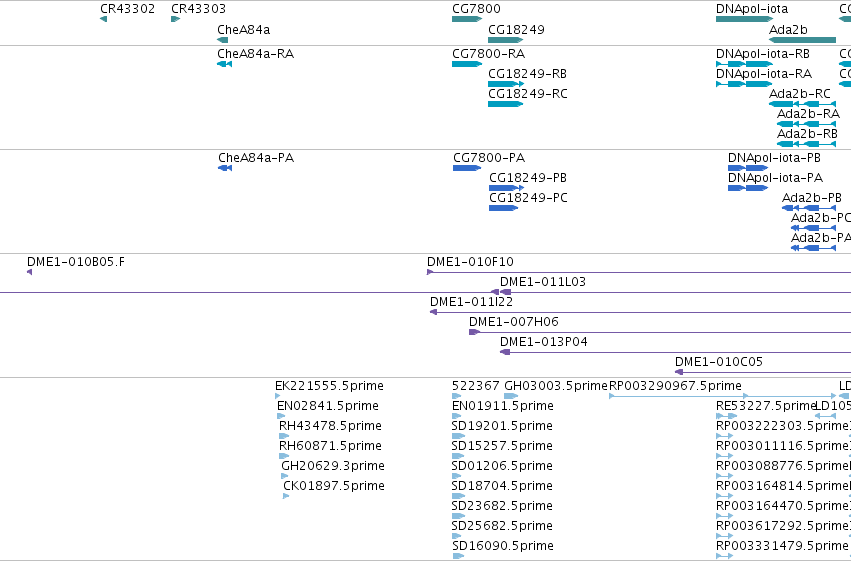This screenshot has height=561, width=851.
Task: Select the SD23682.5prime EST label
Action: pos(503,507)
